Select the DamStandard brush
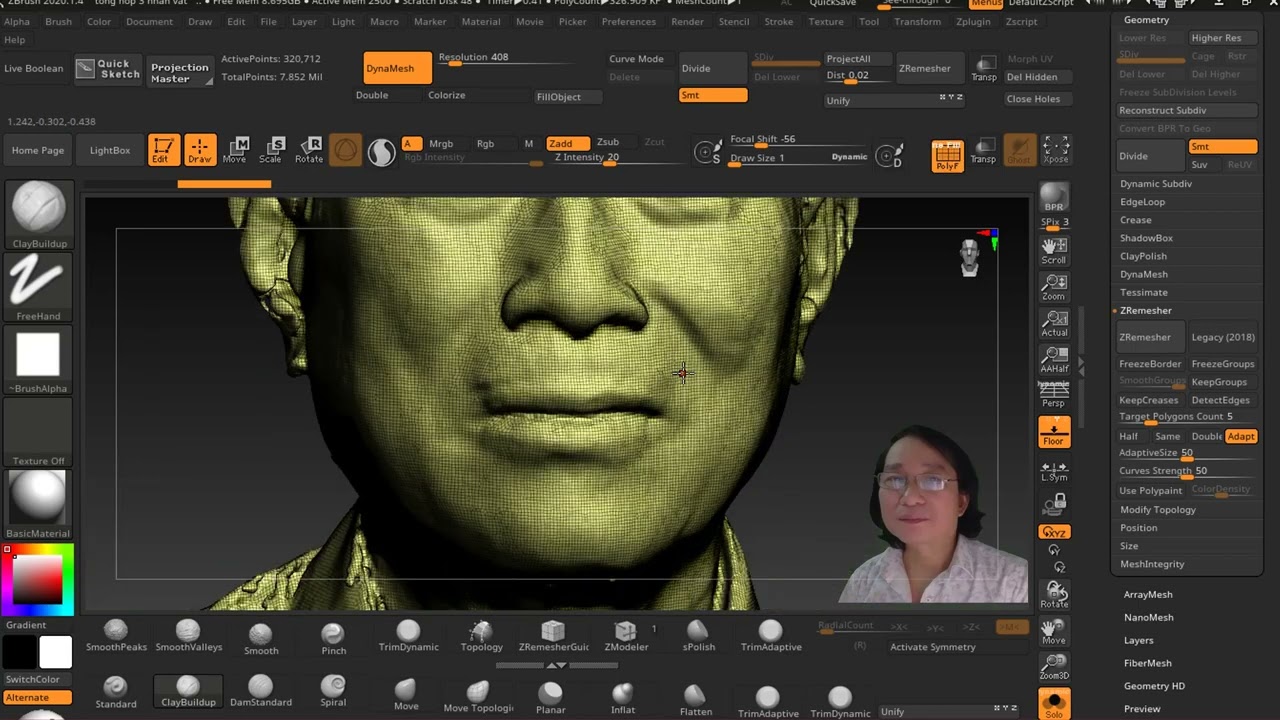 260,691
